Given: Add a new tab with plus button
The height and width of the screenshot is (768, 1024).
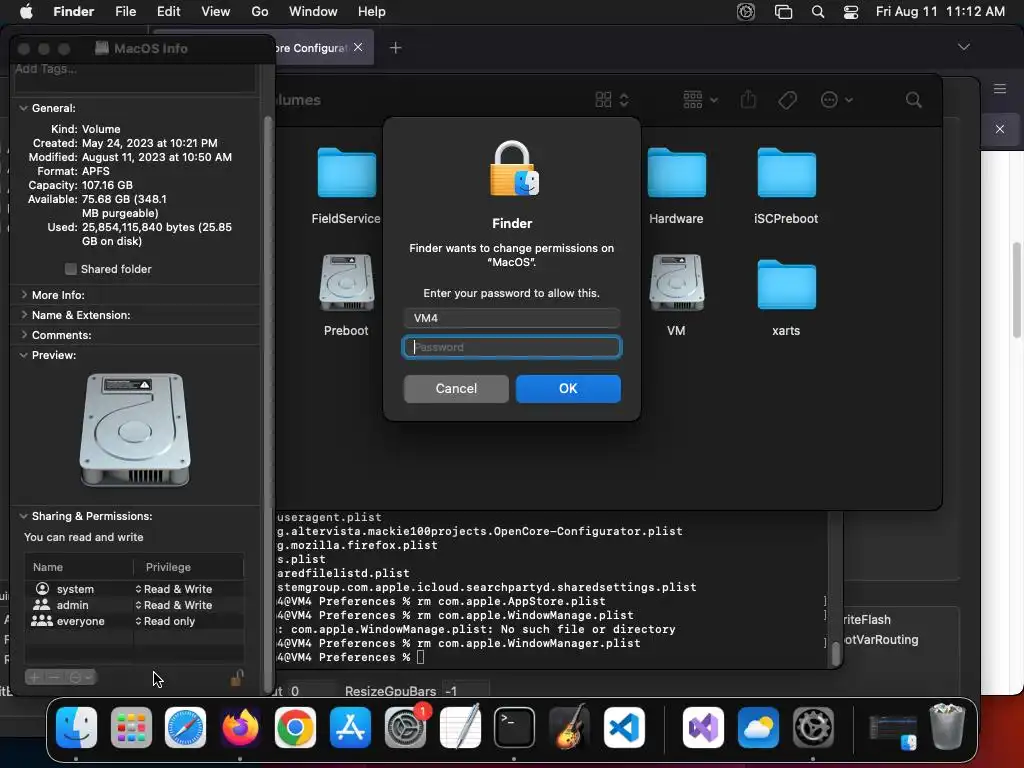Looking at the screenshot, I should pyautogui.click(x=396, y=48).
